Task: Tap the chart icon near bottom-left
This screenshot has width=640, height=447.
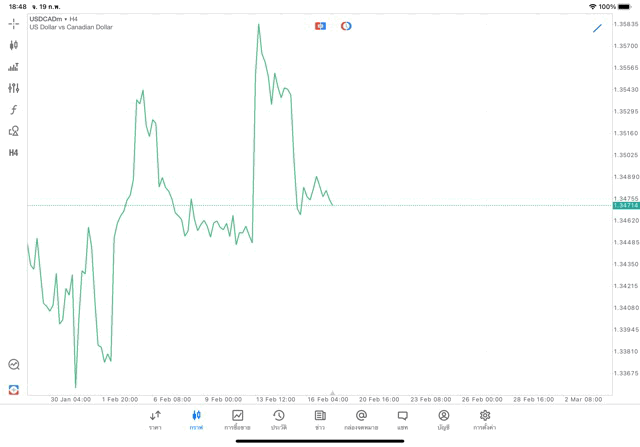Action: click(x=14, y=365)
